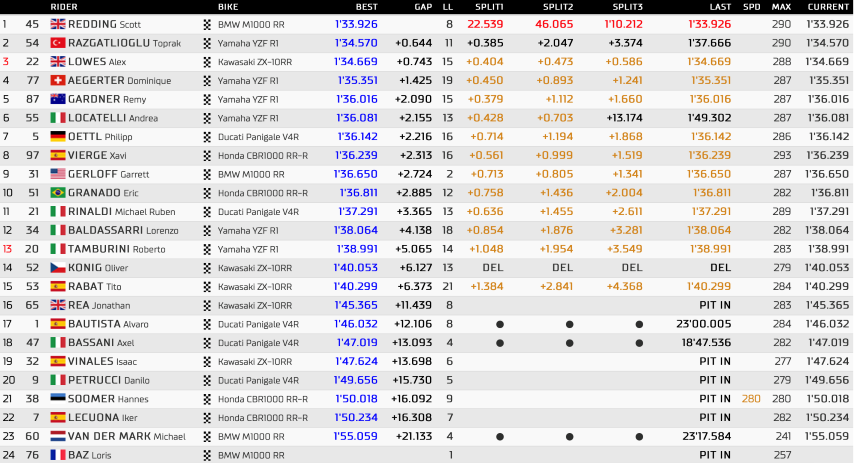This screenshot has width=854, height=463.
Task: Click split2 dot indicator in BAUTISTA's row
Action: pos(569,325)
